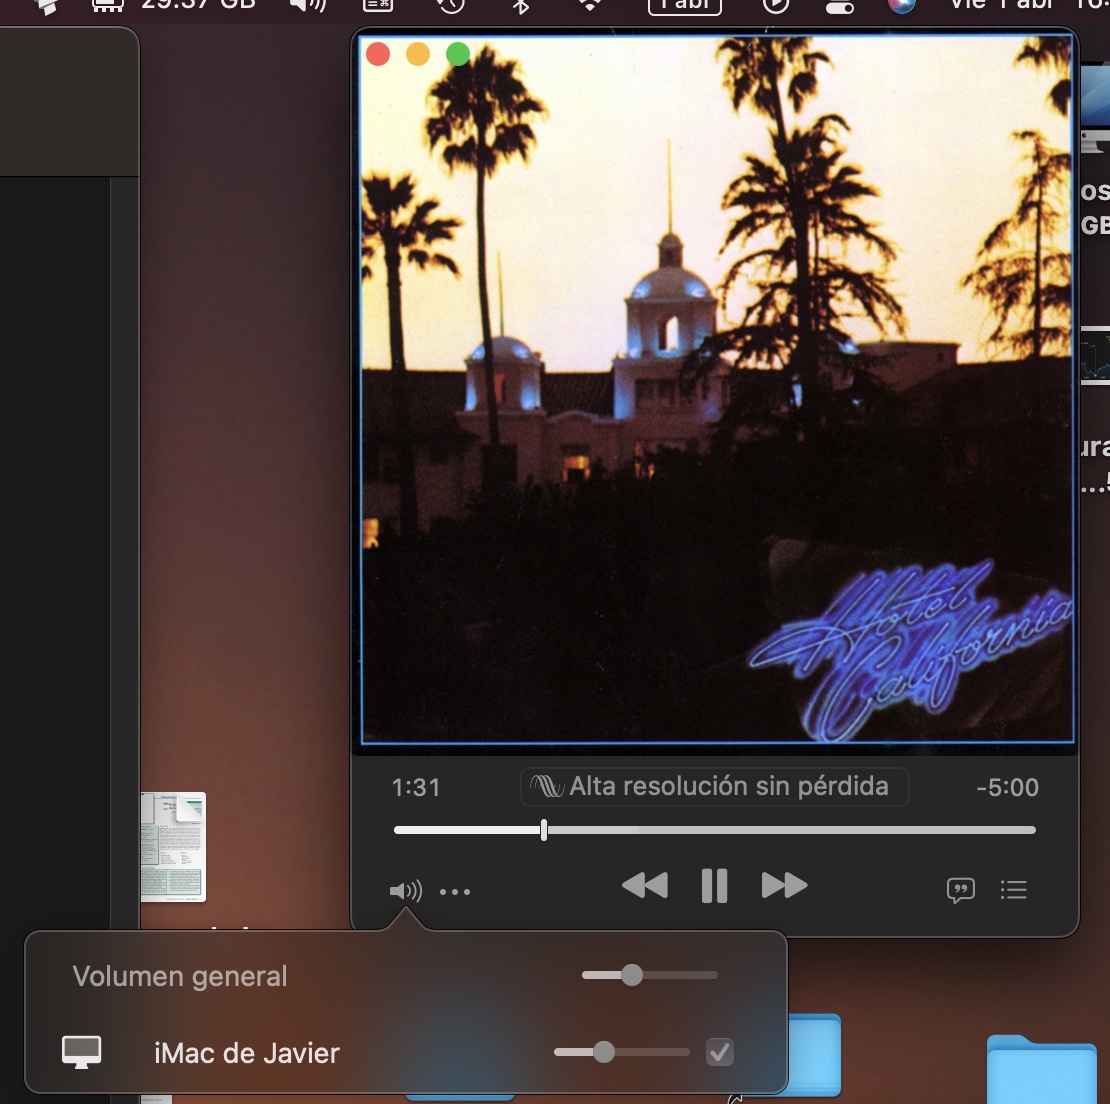Open Control Center in the menu bar
This screenshot has width=1110, height=1104.
(x=840, y=5)
